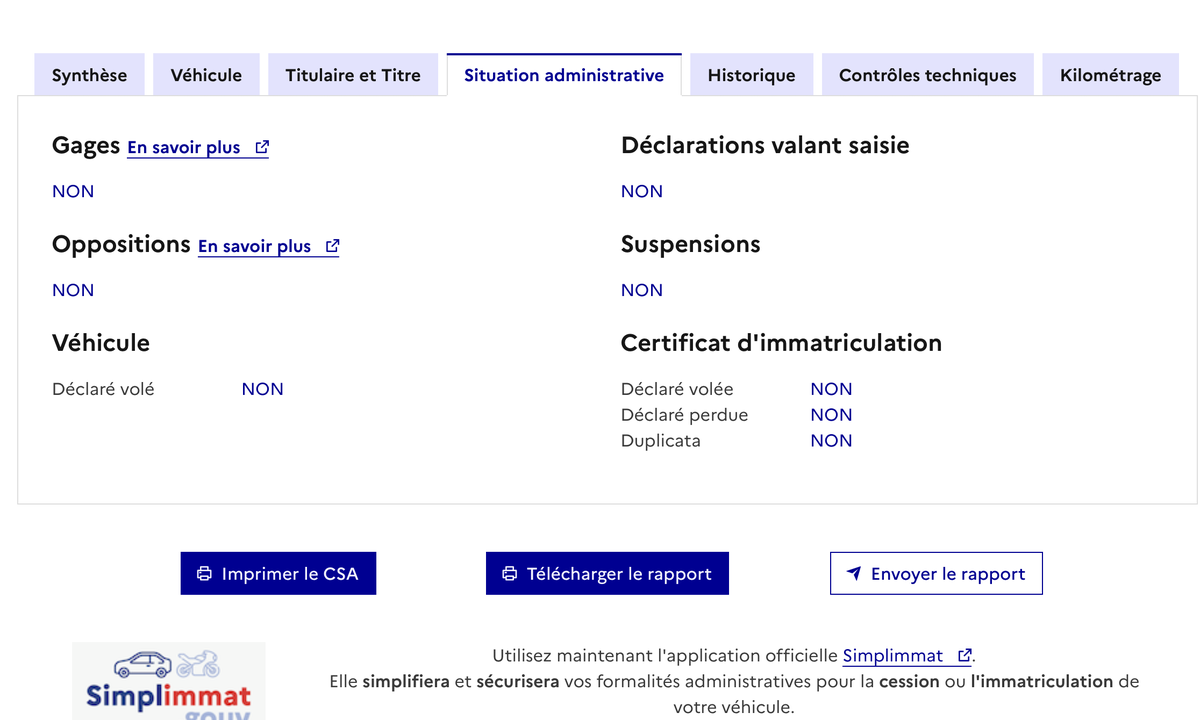Image resolution: width=1200 pixels, height=720 pixels.
Task: Click the Simplimmat logo image
Action: coord(168,682)
